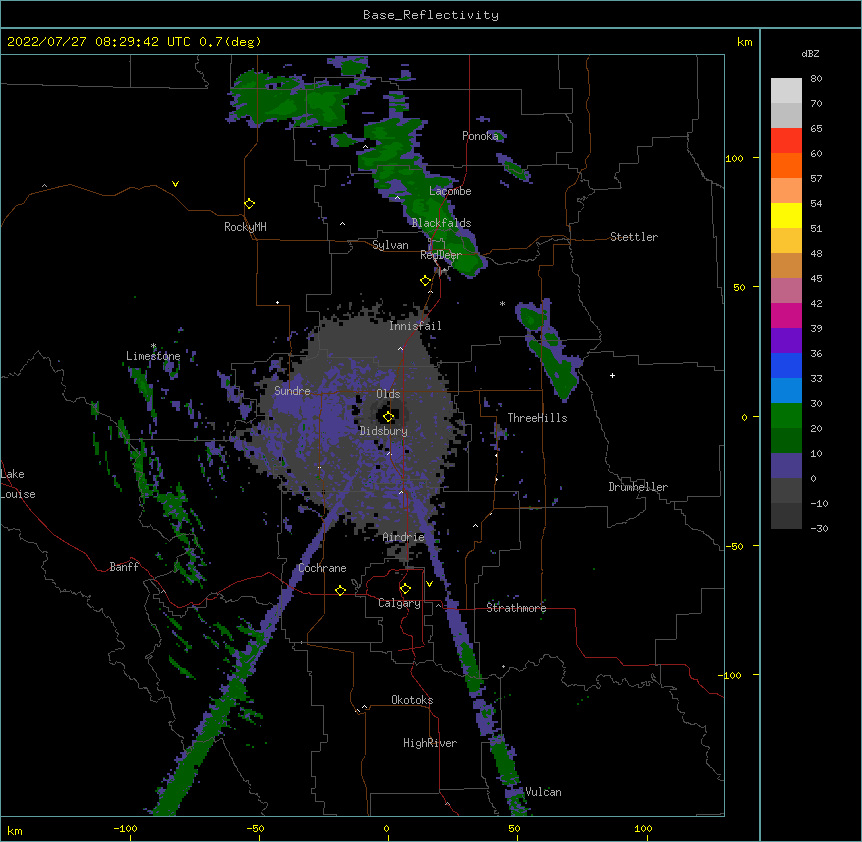Pick the light gray 70-80 dBZ swatch
The image size is (862, 842).
(x=786, y=91)
